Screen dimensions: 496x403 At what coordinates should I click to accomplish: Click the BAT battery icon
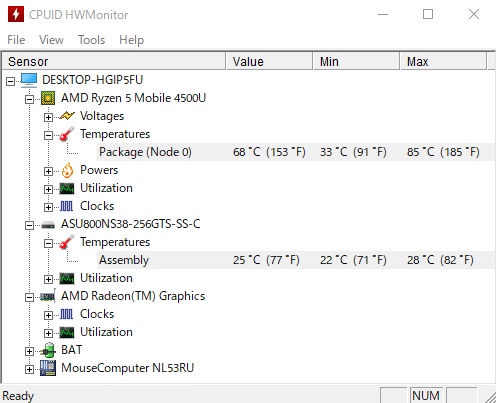click(48, 350)
